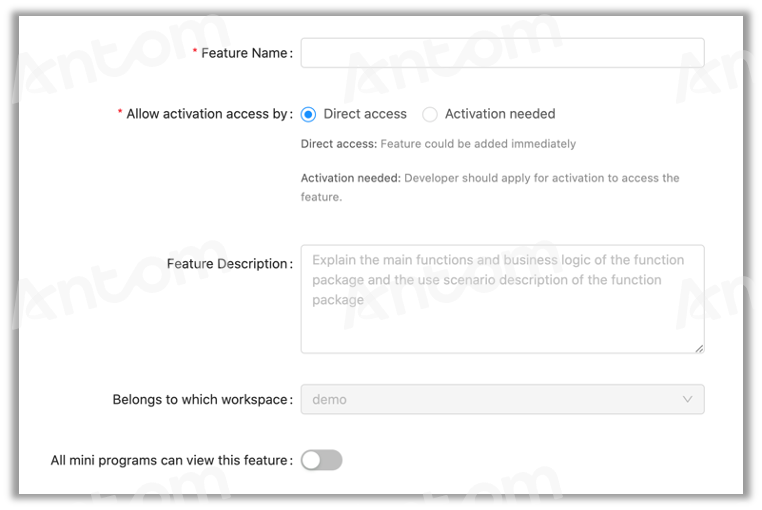Select the Direct access radio button
Image resolution: width=762 pixels, height=510 pixels.
click(308, 114)
